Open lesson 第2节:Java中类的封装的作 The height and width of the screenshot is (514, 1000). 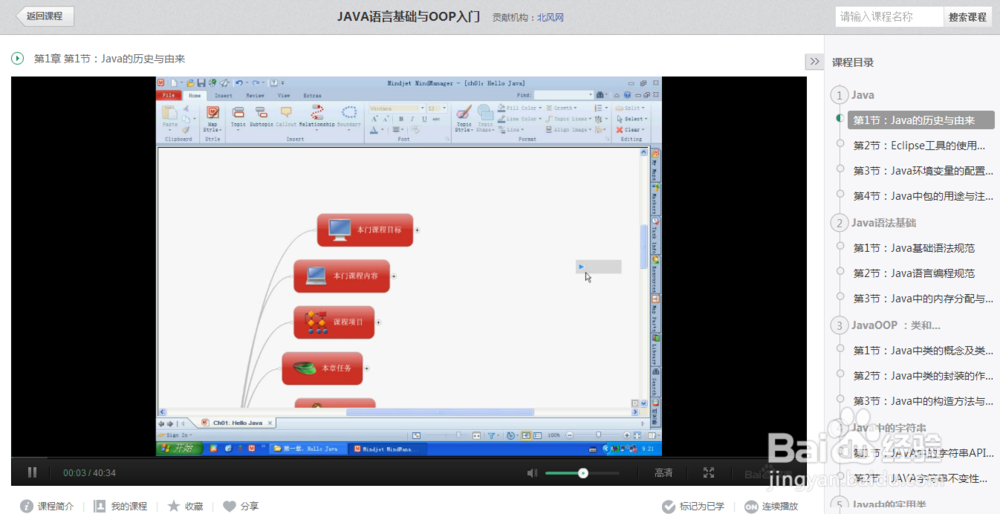923,376
